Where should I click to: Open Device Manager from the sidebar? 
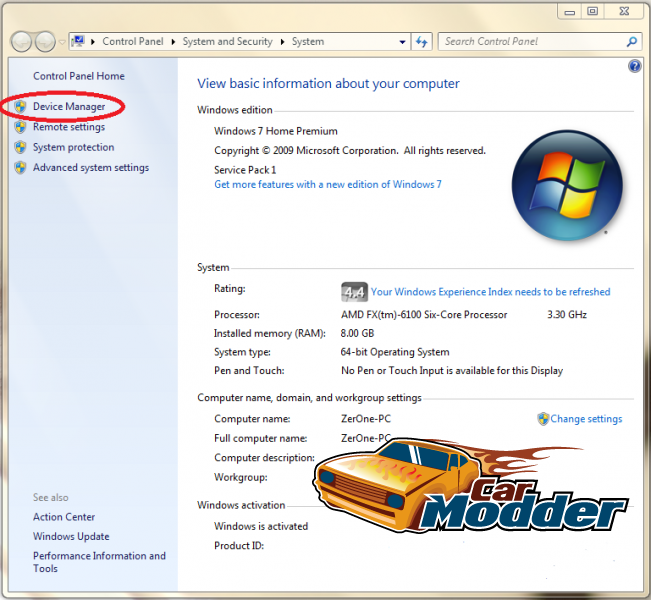point(69,107)
